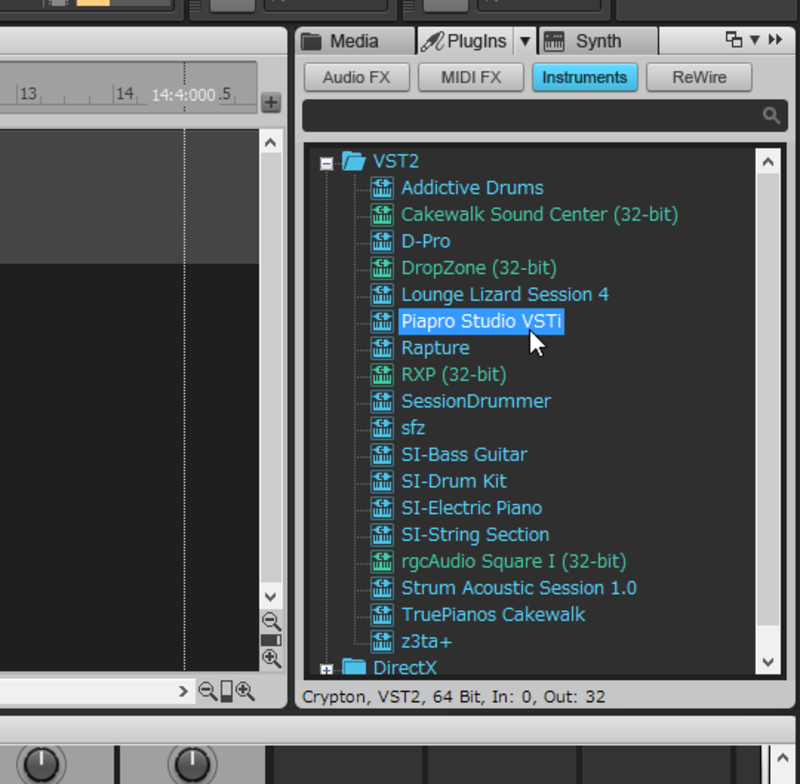Viewport: 800px width, 784px height.
Task: Click the SessionDrummer plugin icon
Action: coord(382,401)
